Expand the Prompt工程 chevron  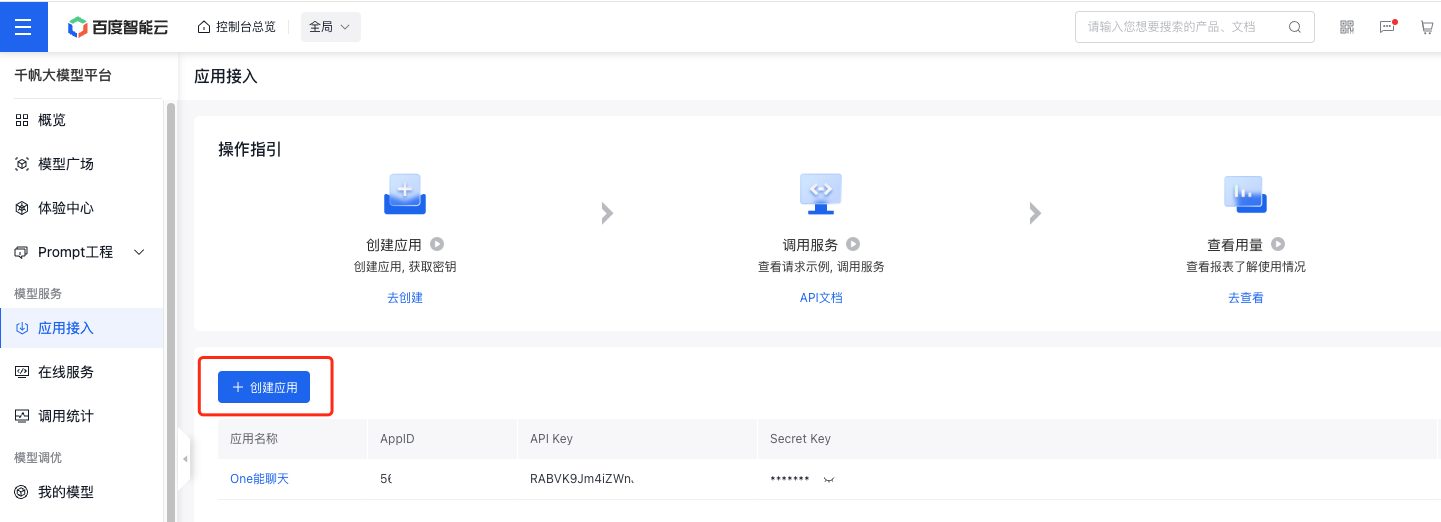(139, 252)
